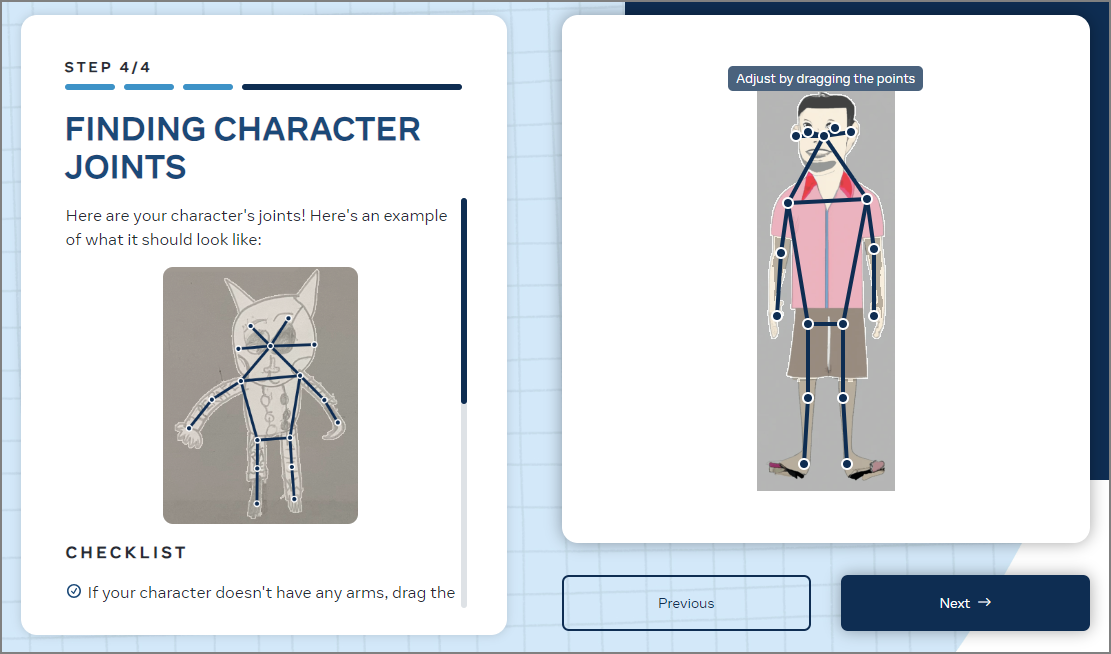Click the second step progress segment
1111x654 pixels.
point(149,87)
